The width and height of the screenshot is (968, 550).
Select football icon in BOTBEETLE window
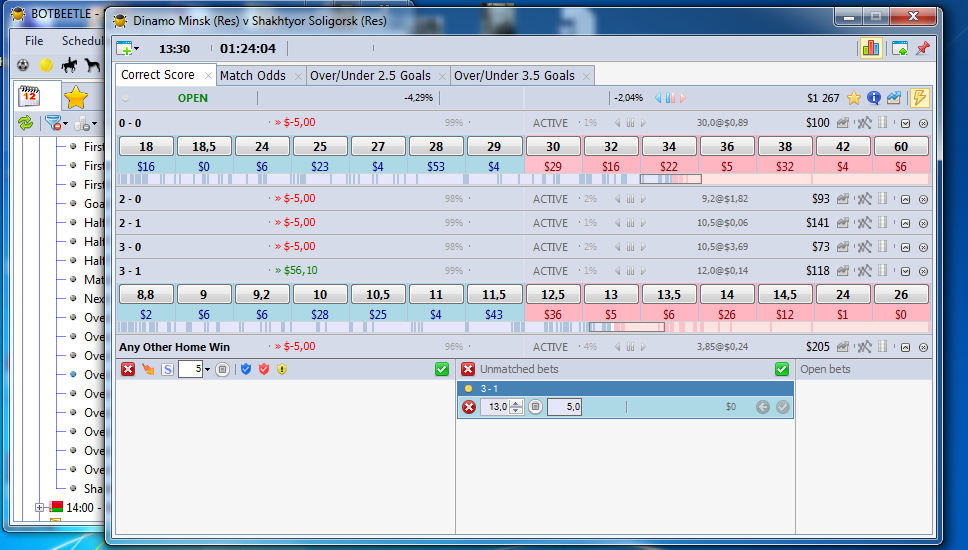[23, 65]
